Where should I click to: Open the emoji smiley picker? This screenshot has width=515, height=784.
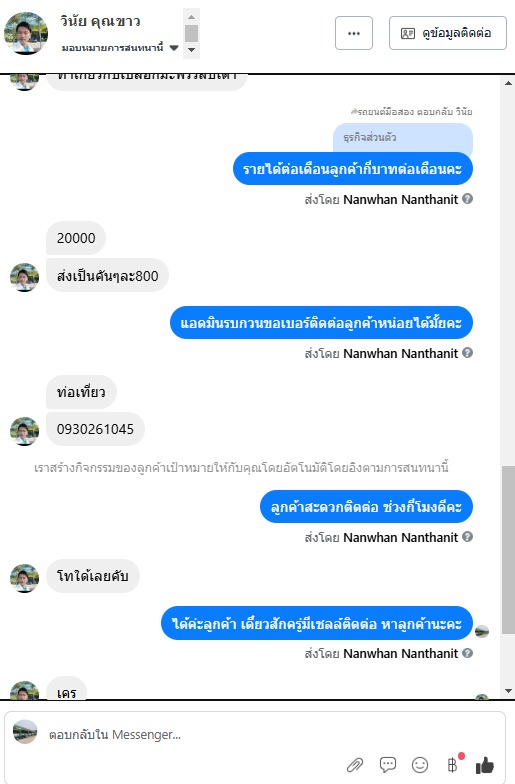tap(420, 764)
